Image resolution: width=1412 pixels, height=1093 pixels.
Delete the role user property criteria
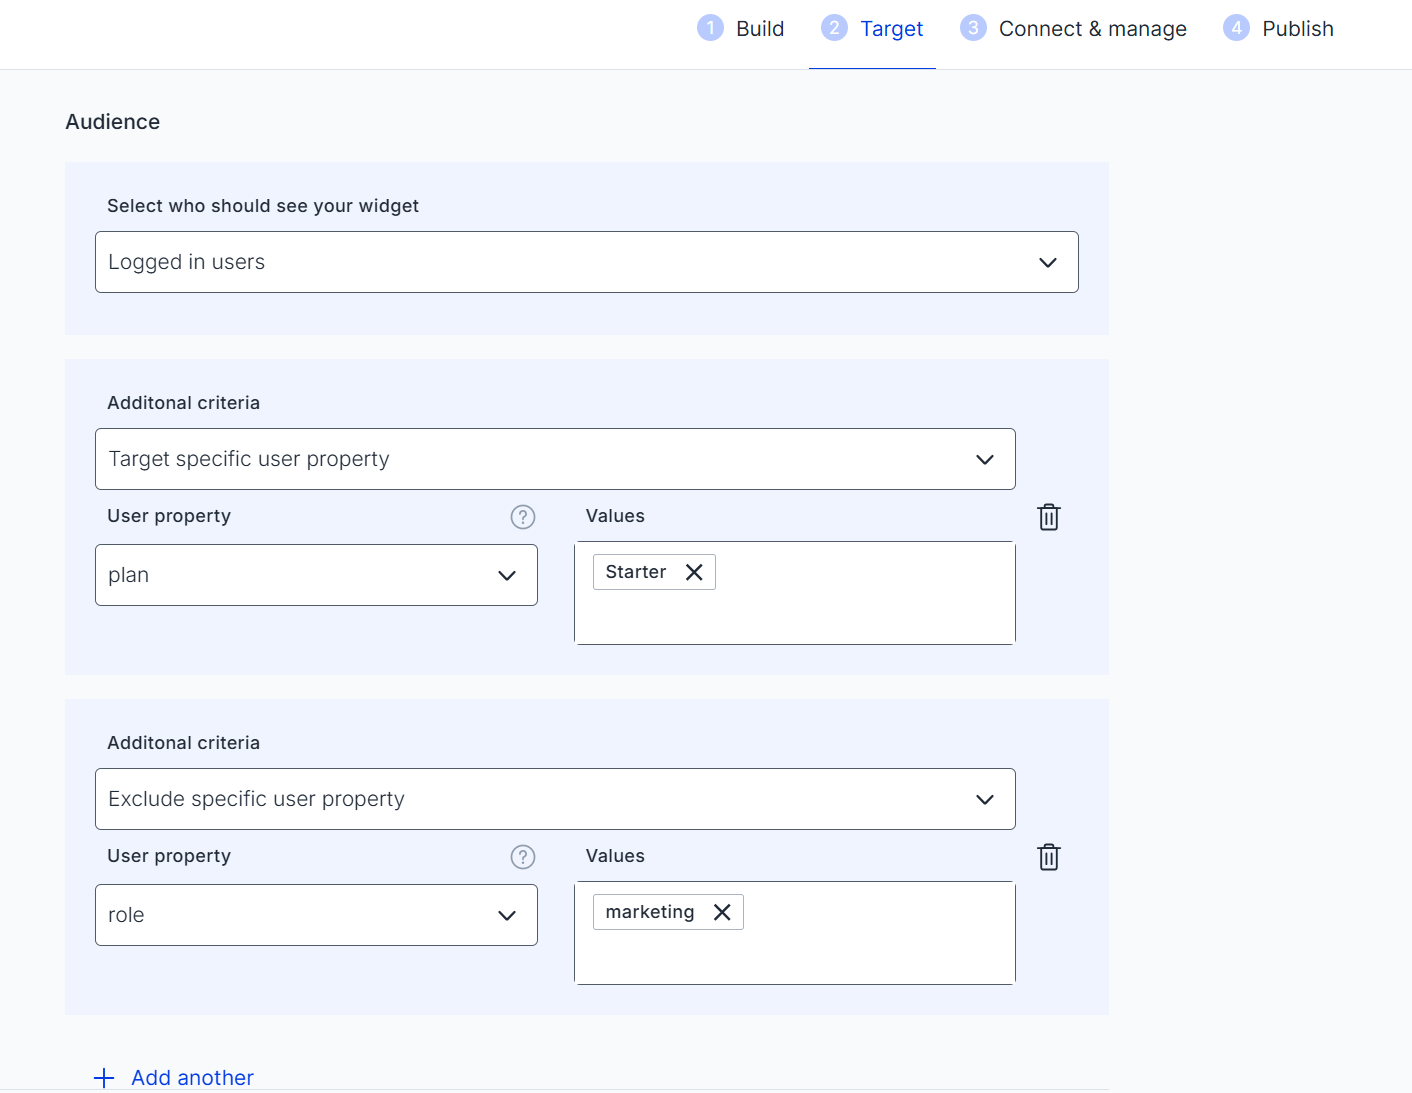1048,857
